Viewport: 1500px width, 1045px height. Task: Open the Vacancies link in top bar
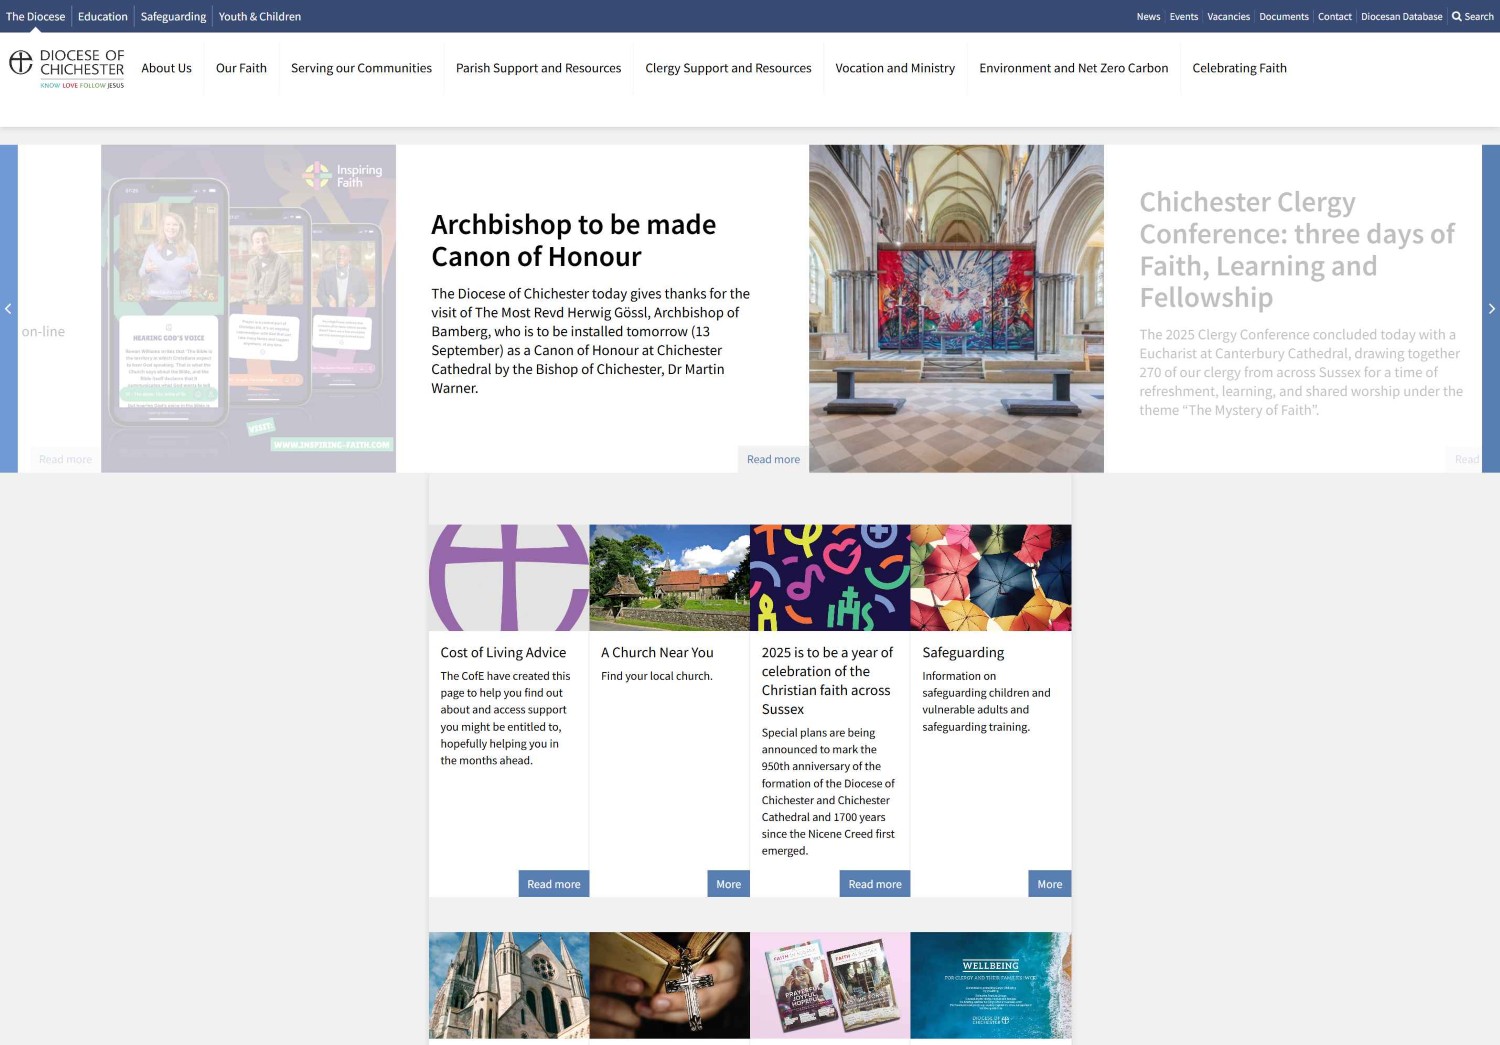tap(1228, 16)
